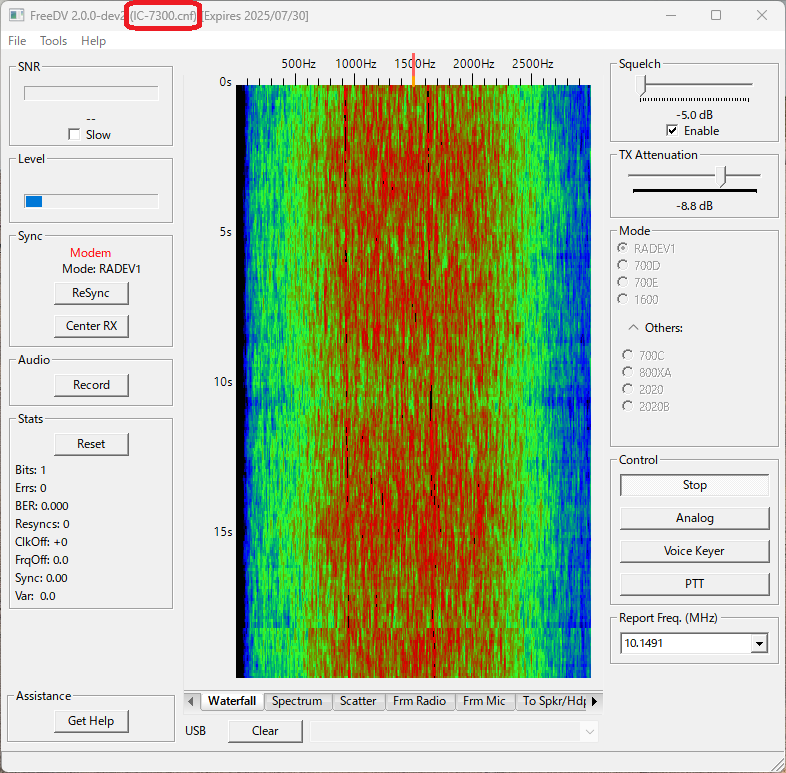Viewport: 786px width, 773px height.
Task: Click the FreeDV app icon in title bar
Action: tap(16, 16)
